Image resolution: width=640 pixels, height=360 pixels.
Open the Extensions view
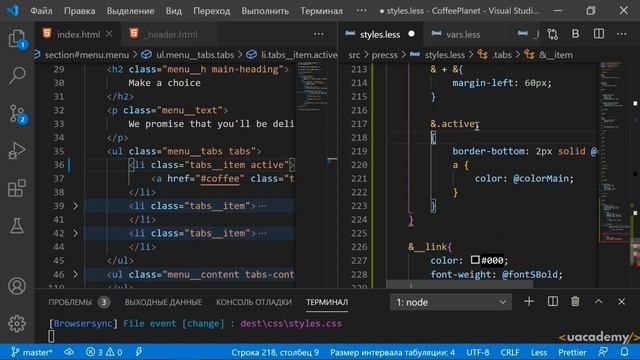click(x=17, y=188)
